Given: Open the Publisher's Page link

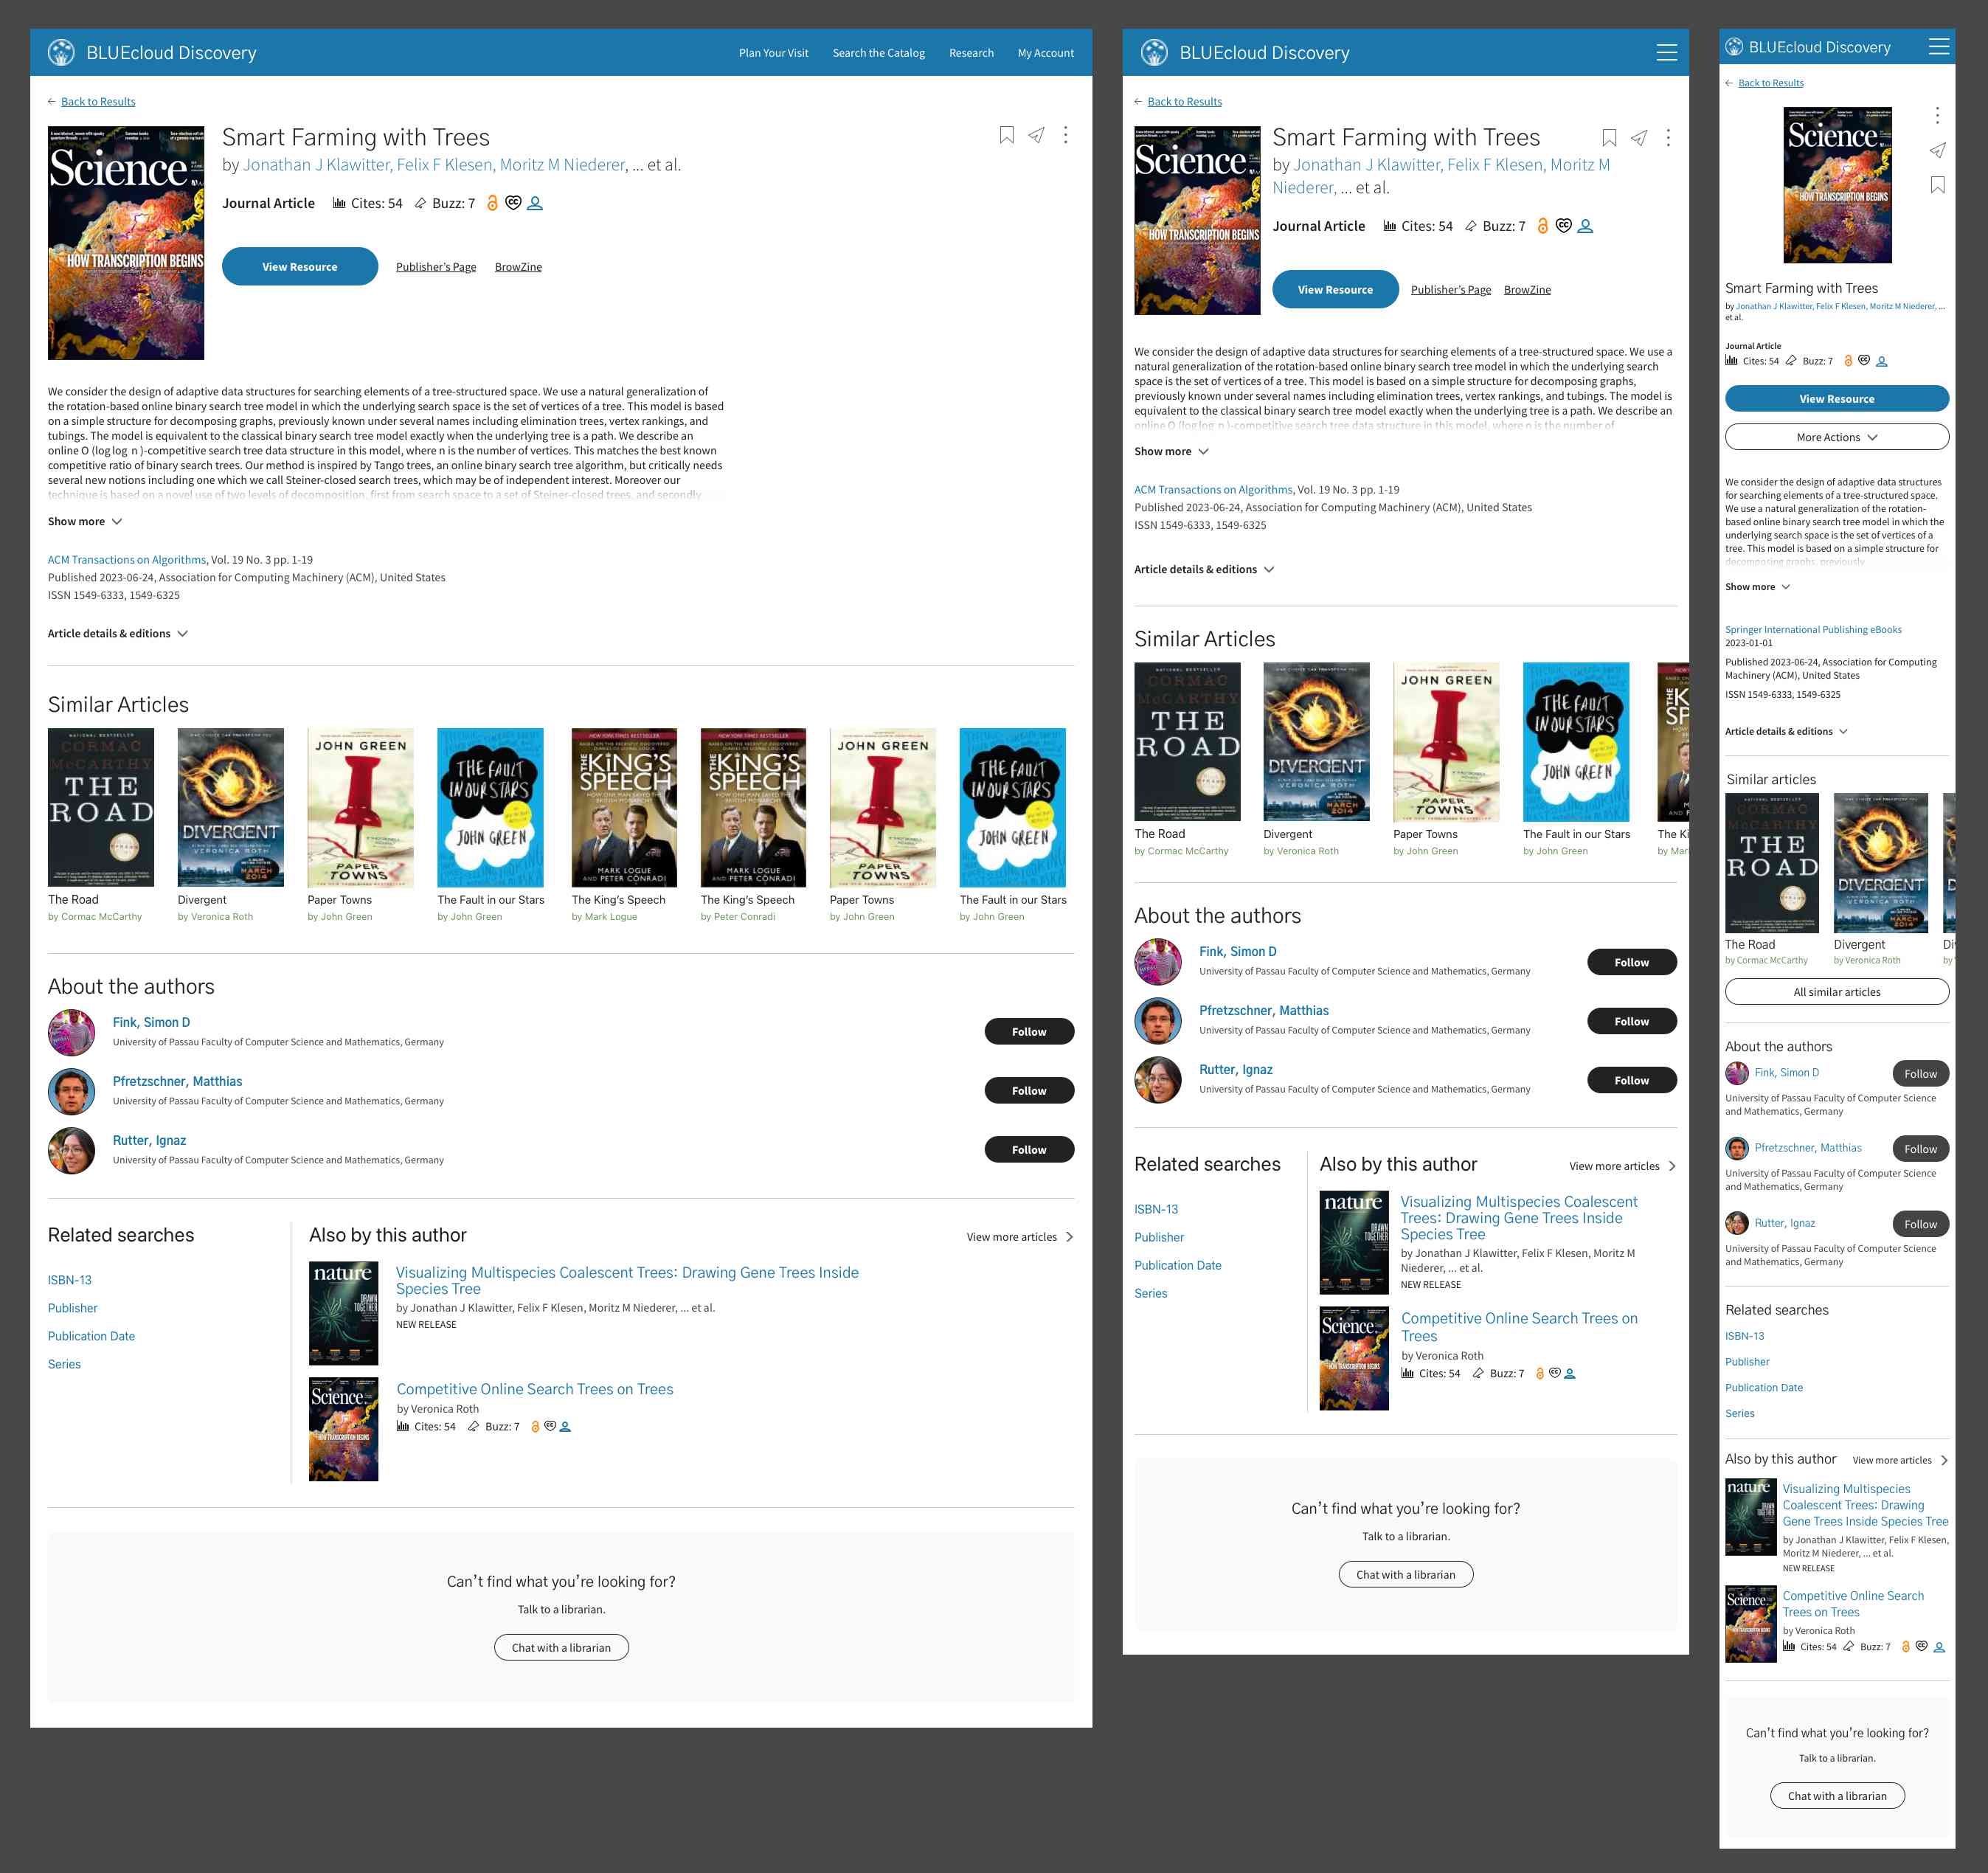Looking at the screenshot, I should pyautogui.click(x=436, y=266).
